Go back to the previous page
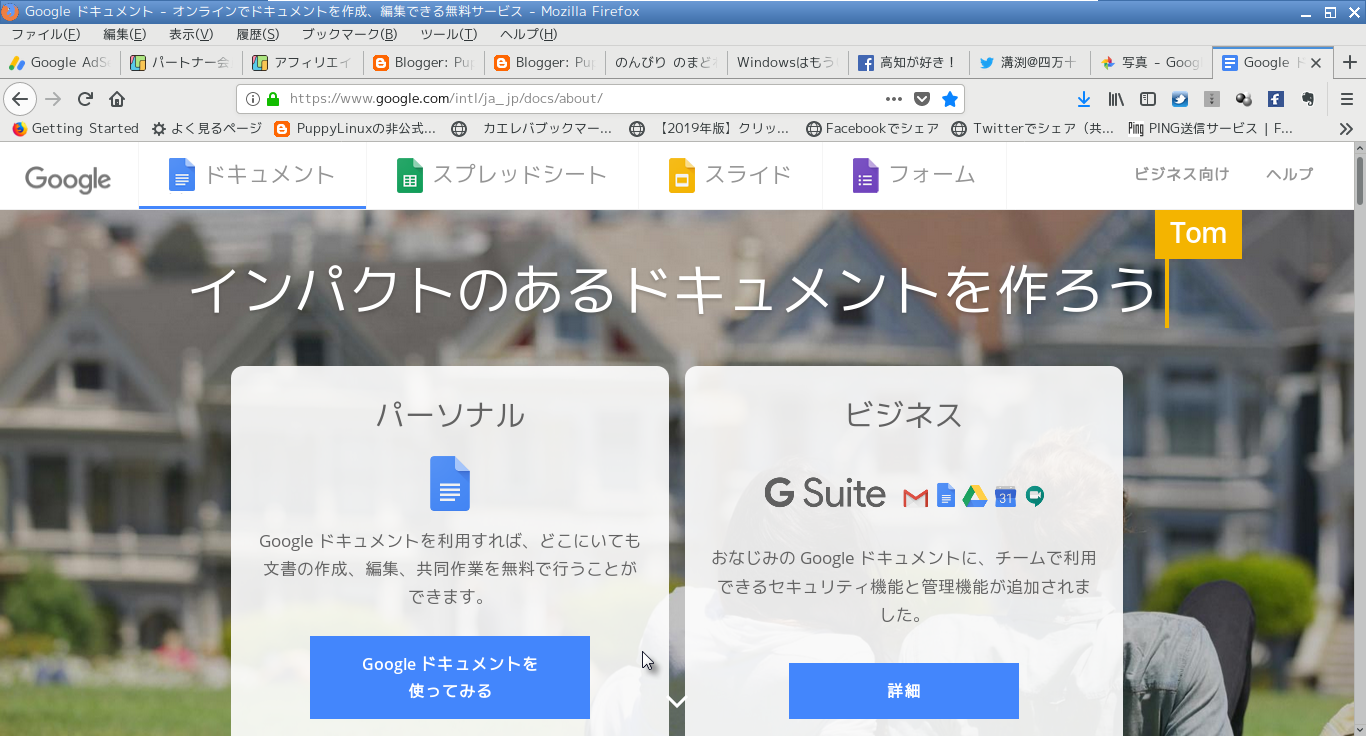The image size is (1366, 736). (x=20, y=99)
